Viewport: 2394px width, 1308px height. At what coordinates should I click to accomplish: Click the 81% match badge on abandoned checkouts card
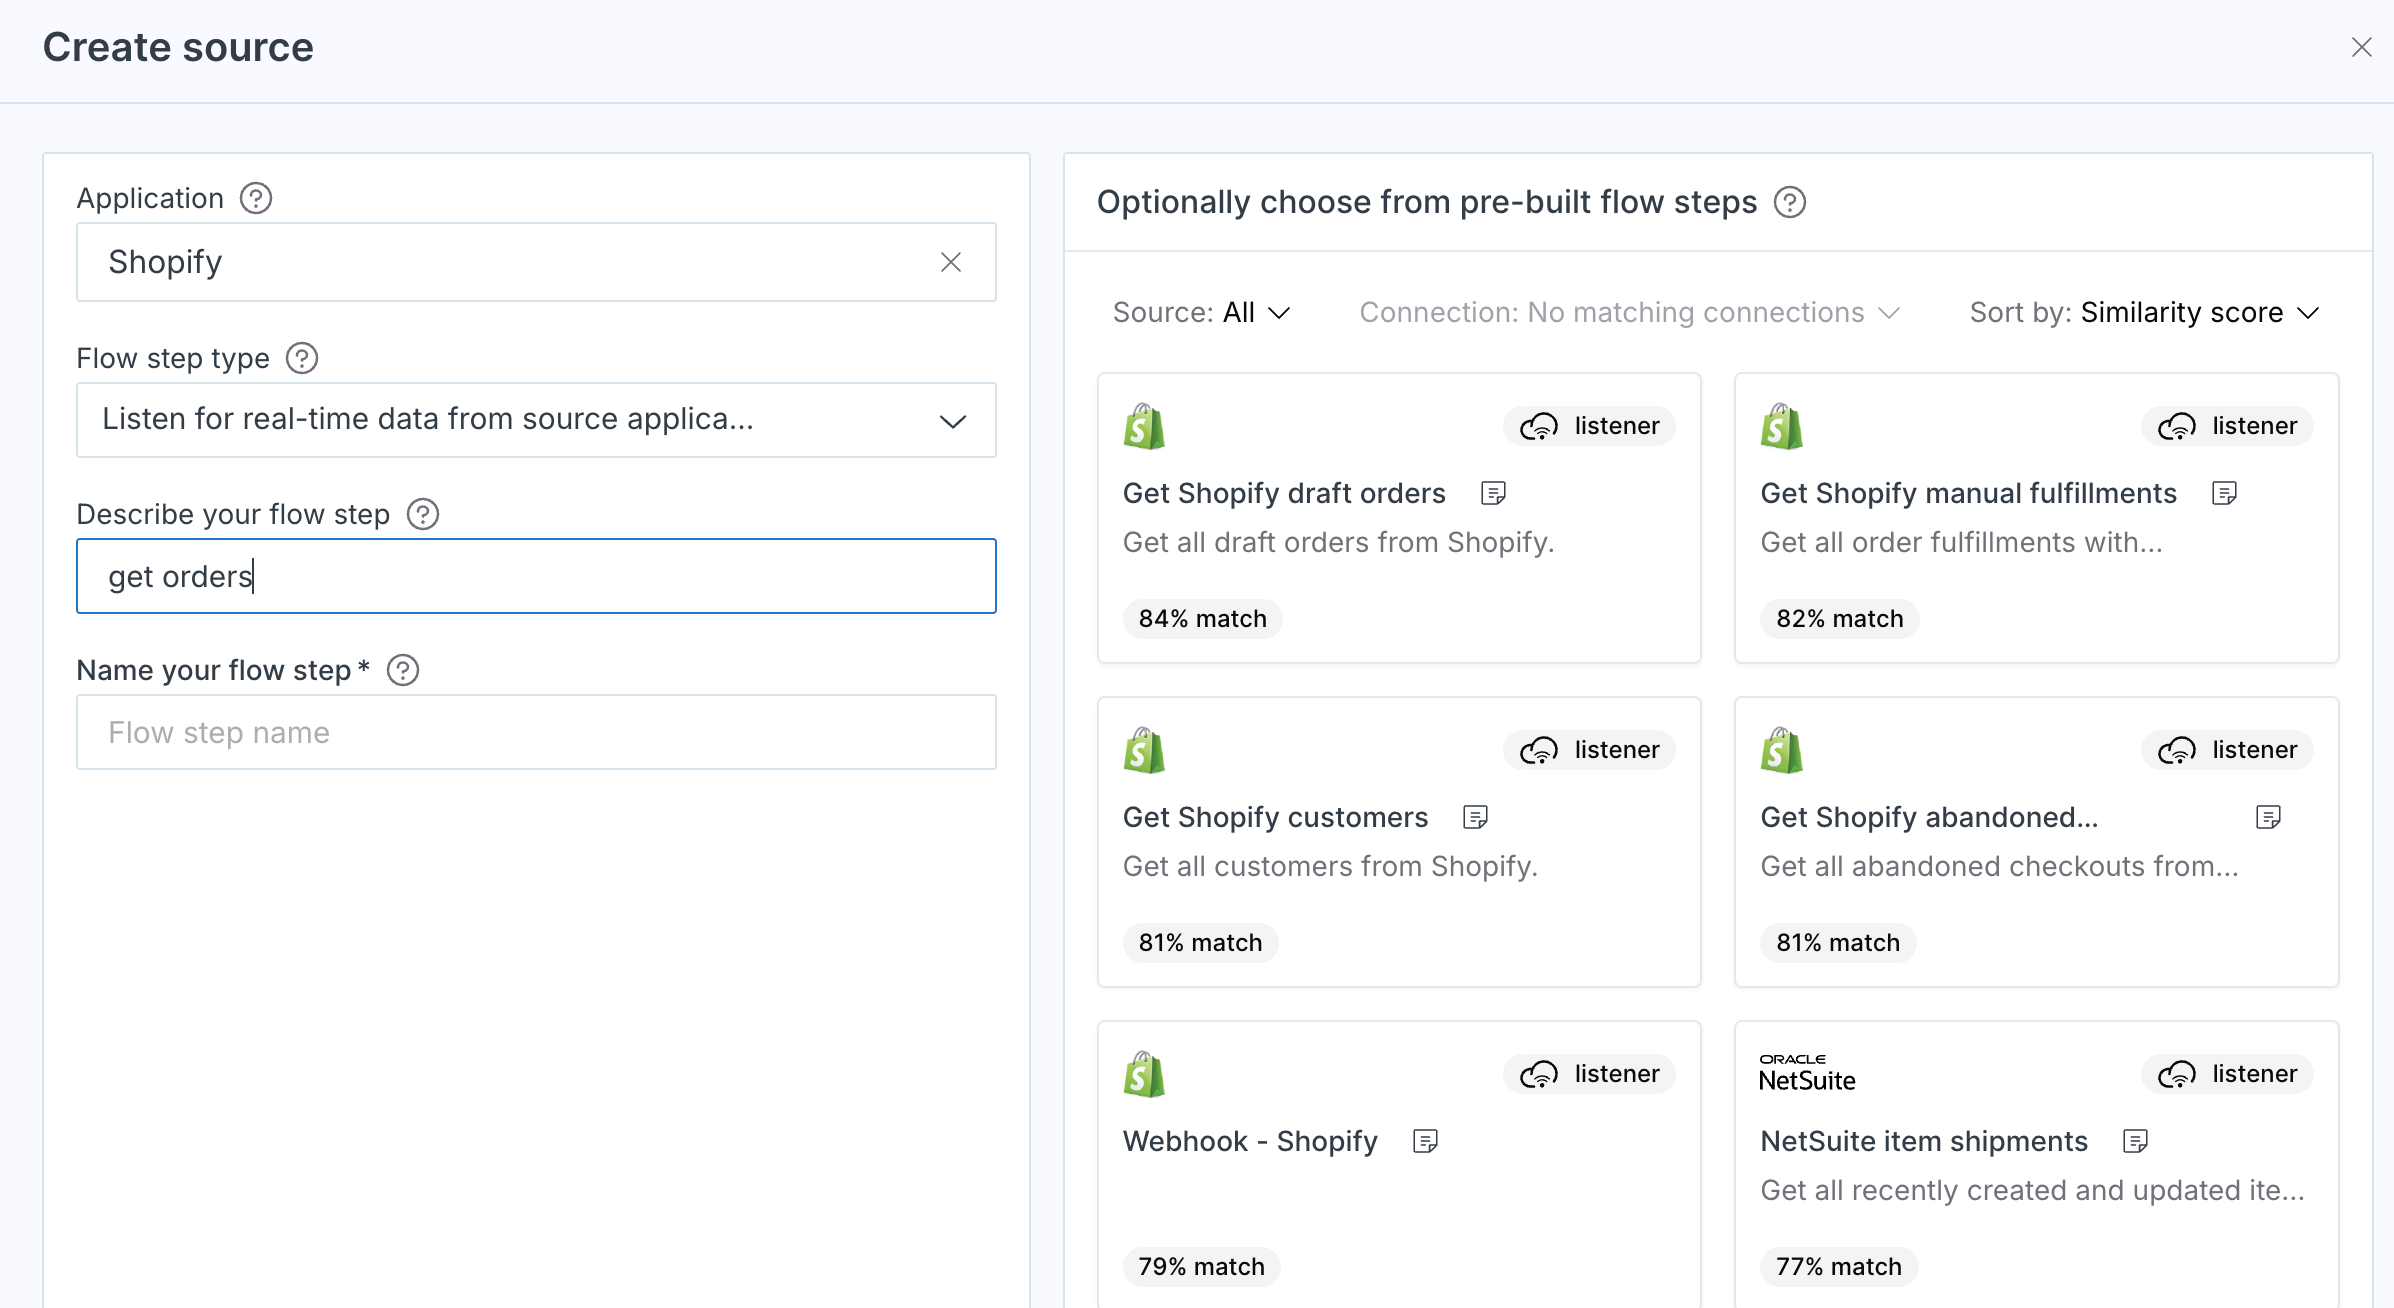(x=1838, y=943)
